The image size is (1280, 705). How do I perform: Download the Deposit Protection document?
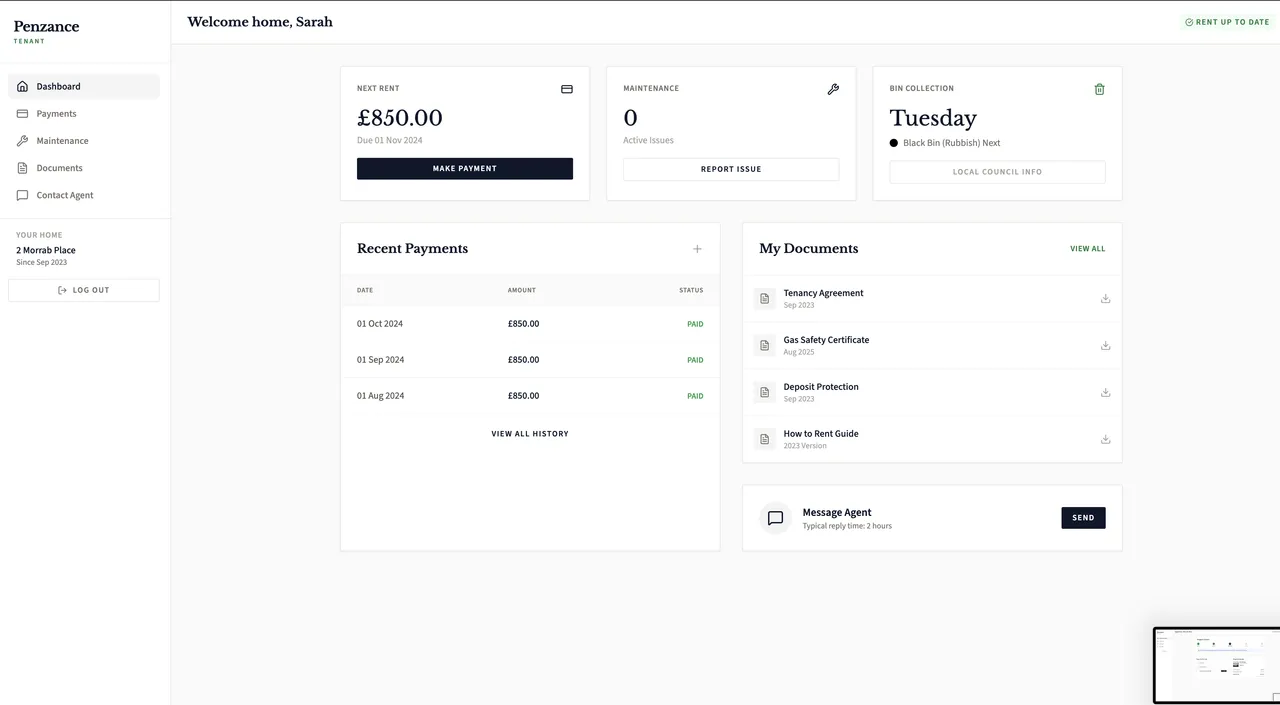tap(1105, 392)
